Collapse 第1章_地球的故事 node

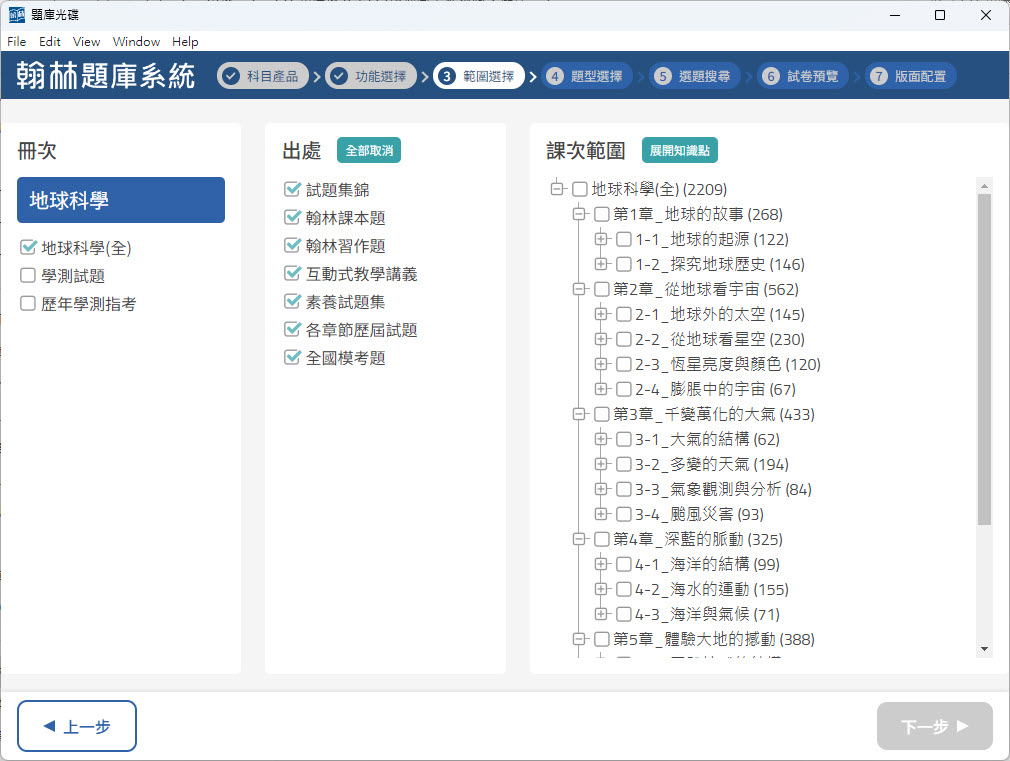[578, 214]
